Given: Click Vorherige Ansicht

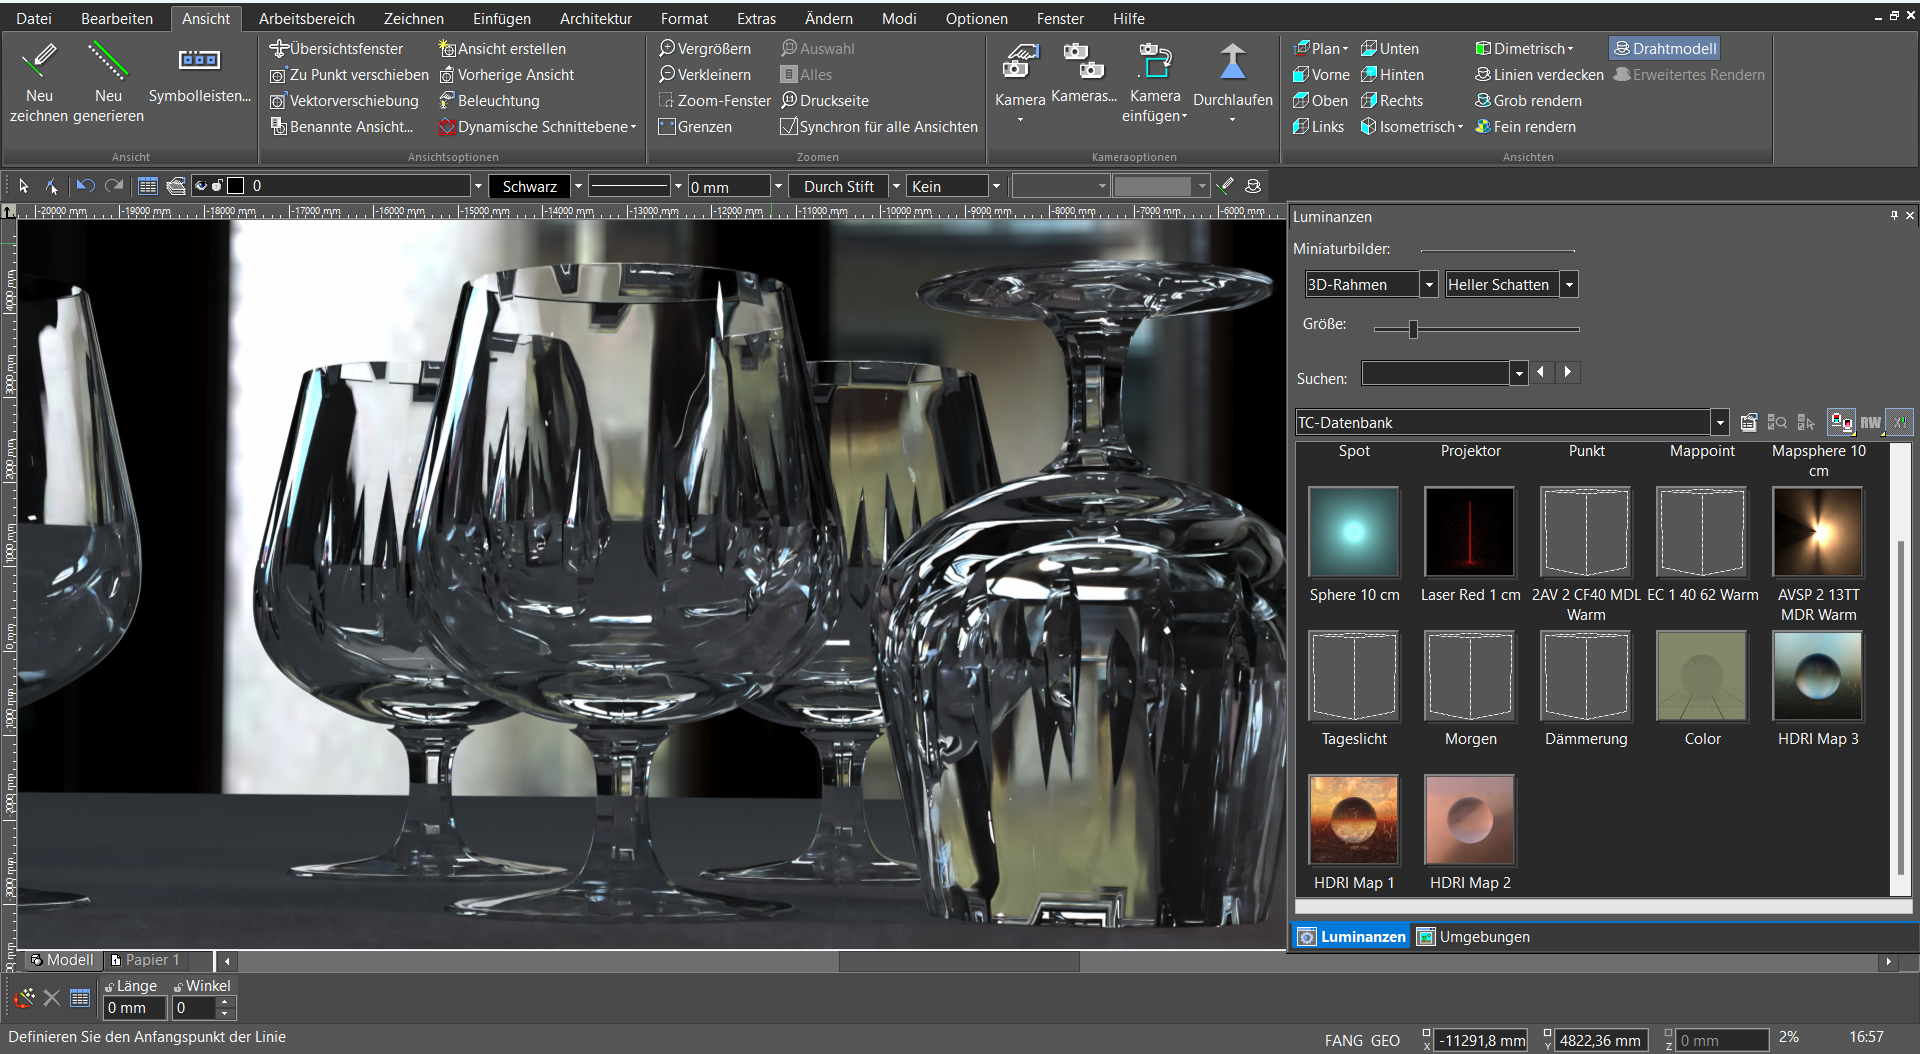Looking at the screenshot, I should [506, 74].
